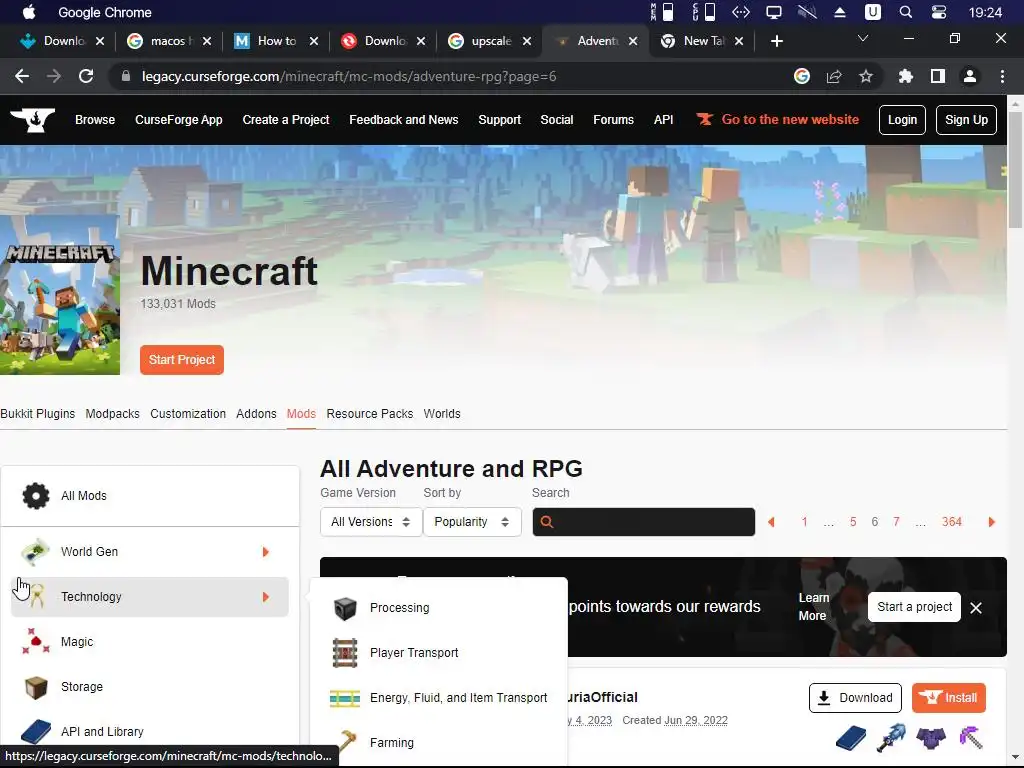This screenshot has height=768, width=1024.
Task: Jump to last page 364
Action: tap(952, 522)
